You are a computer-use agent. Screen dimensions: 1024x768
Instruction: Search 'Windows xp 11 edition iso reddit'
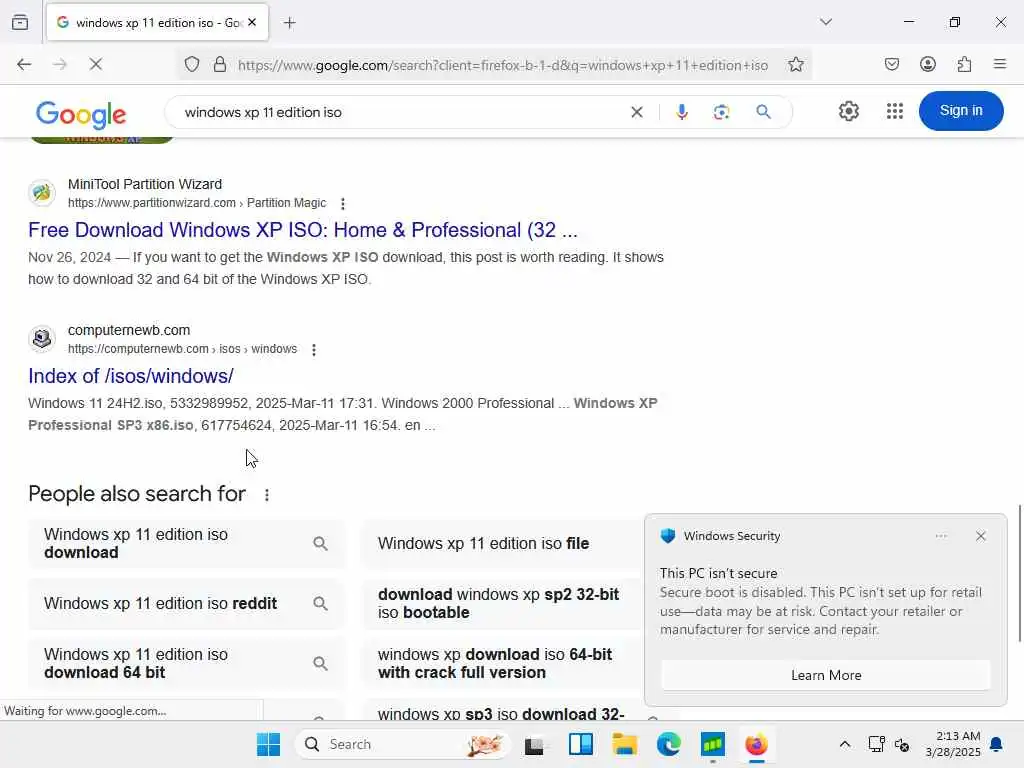[186, 603]
